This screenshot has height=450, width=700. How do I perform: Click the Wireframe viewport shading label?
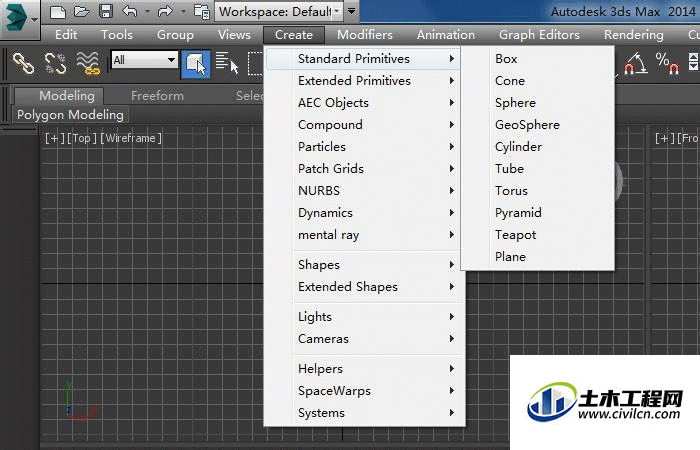coord(131,138)
